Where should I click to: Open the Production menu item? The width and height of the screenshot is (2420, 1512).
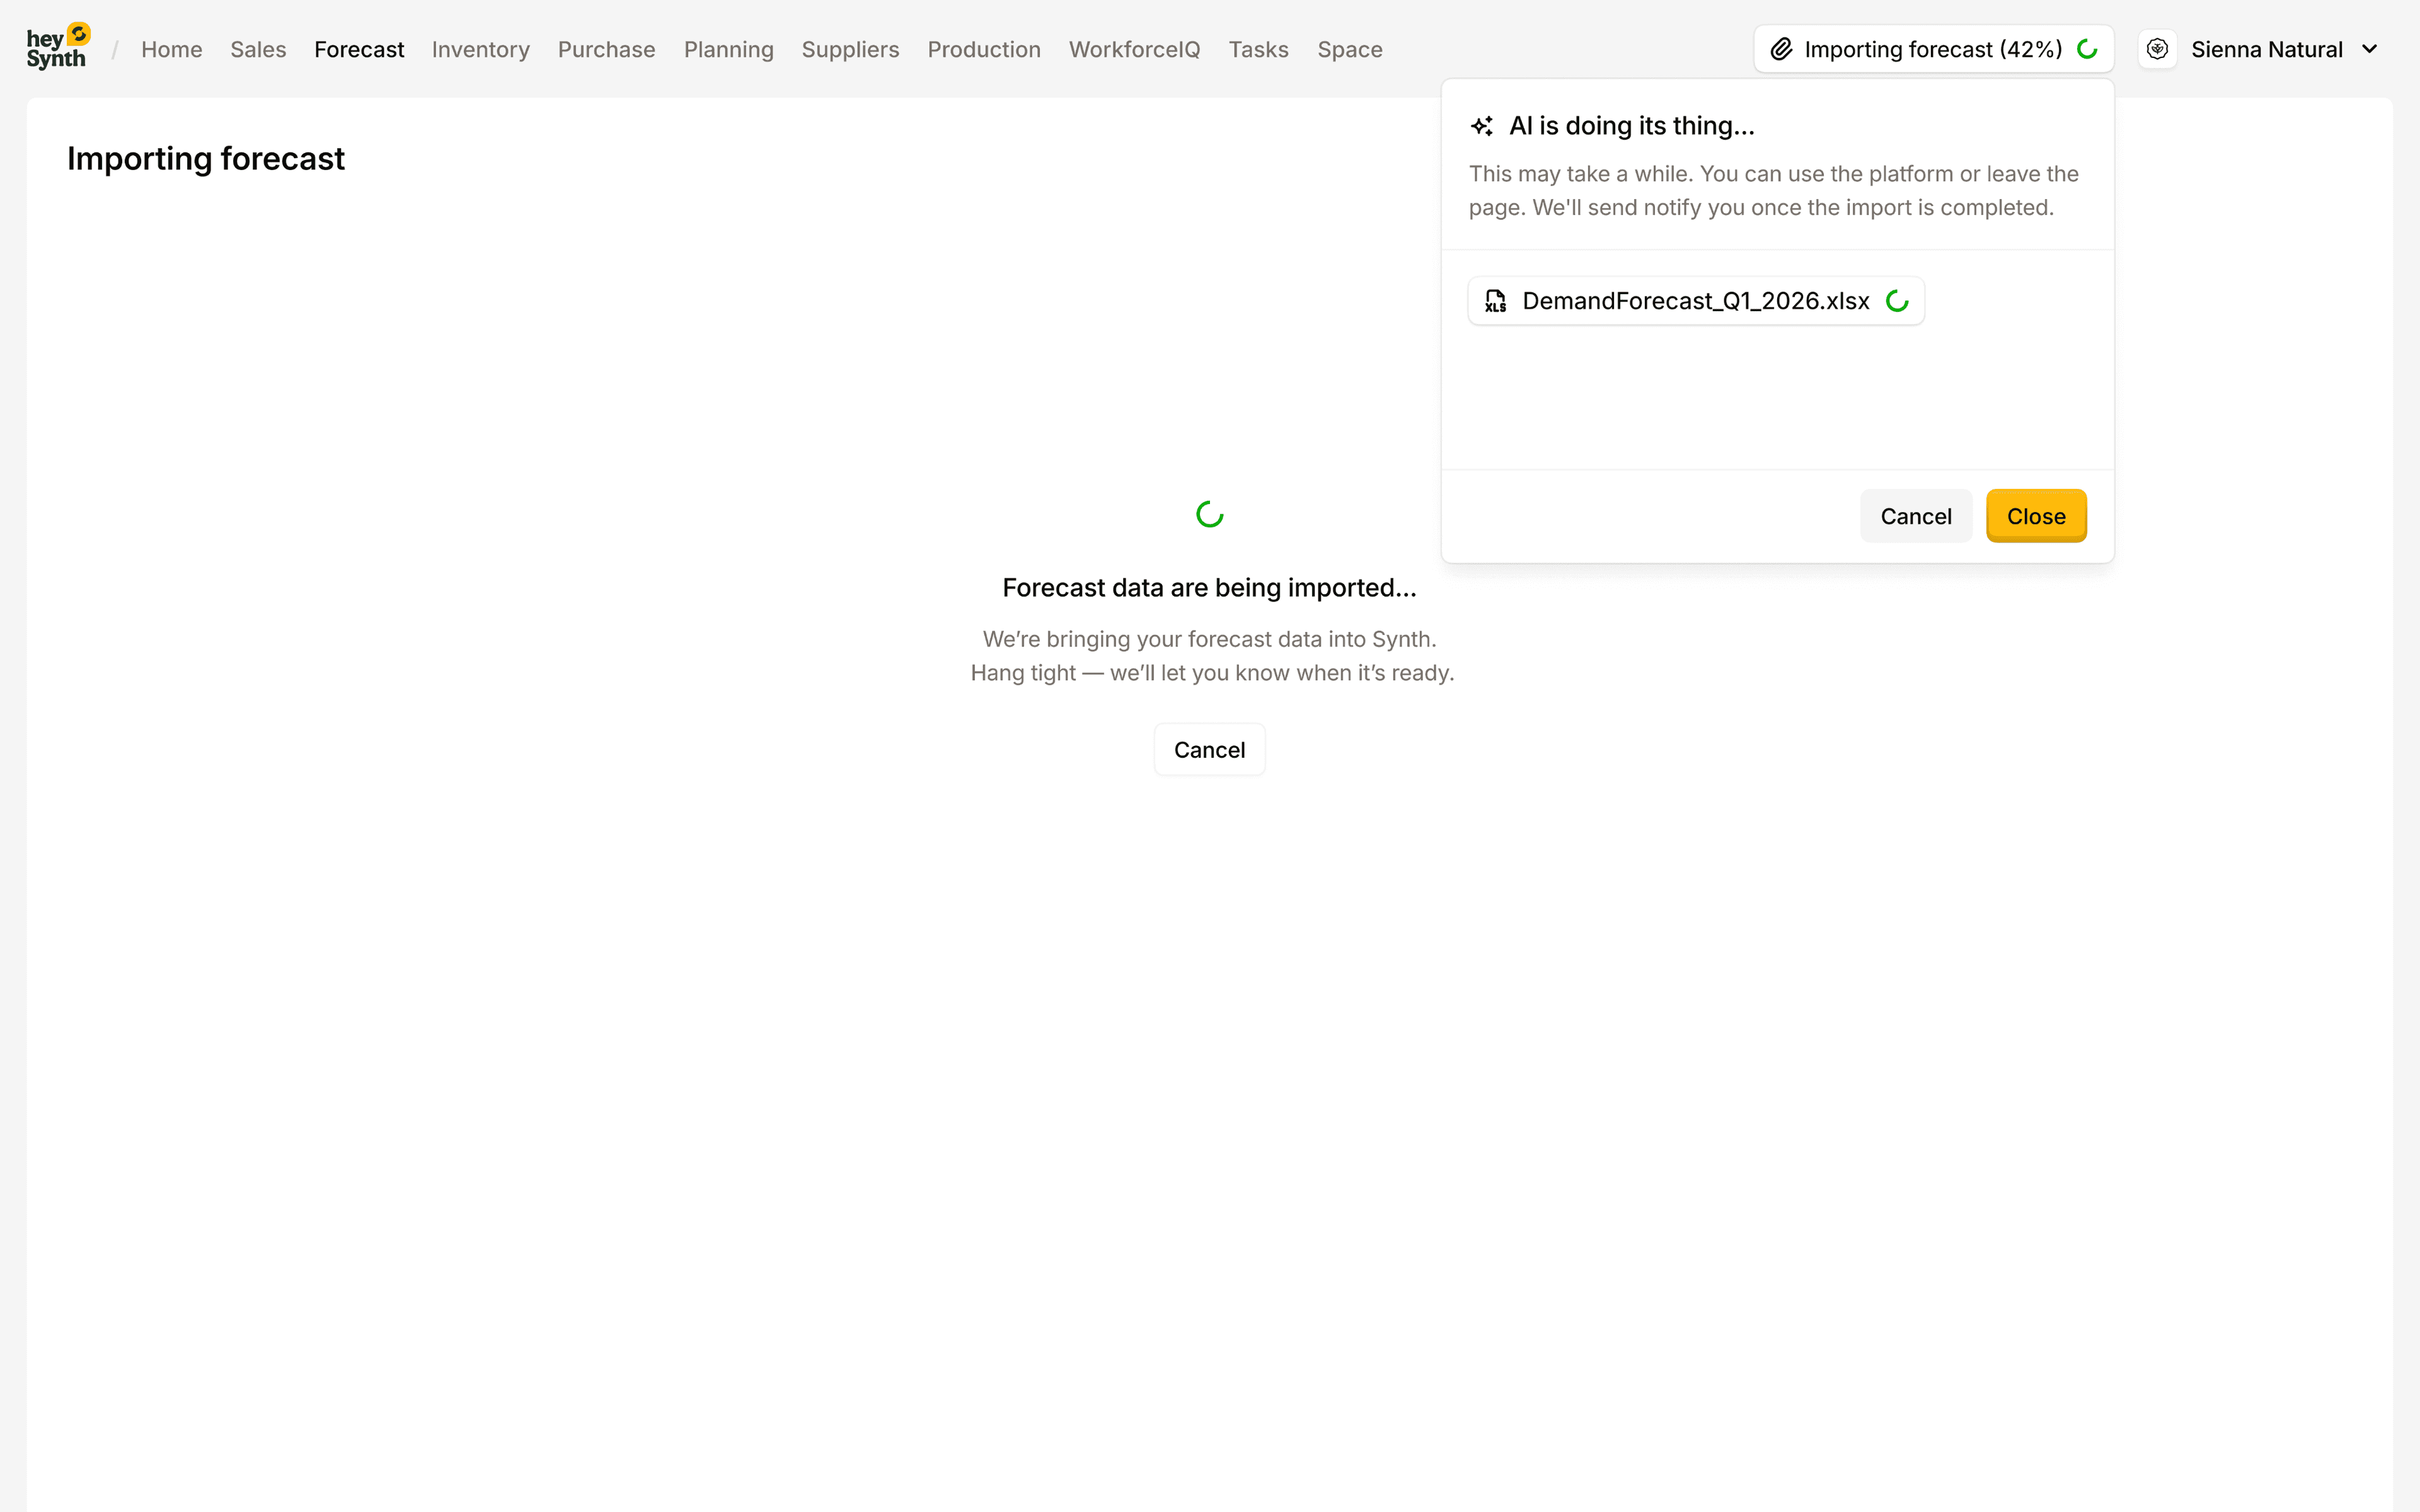983,49
